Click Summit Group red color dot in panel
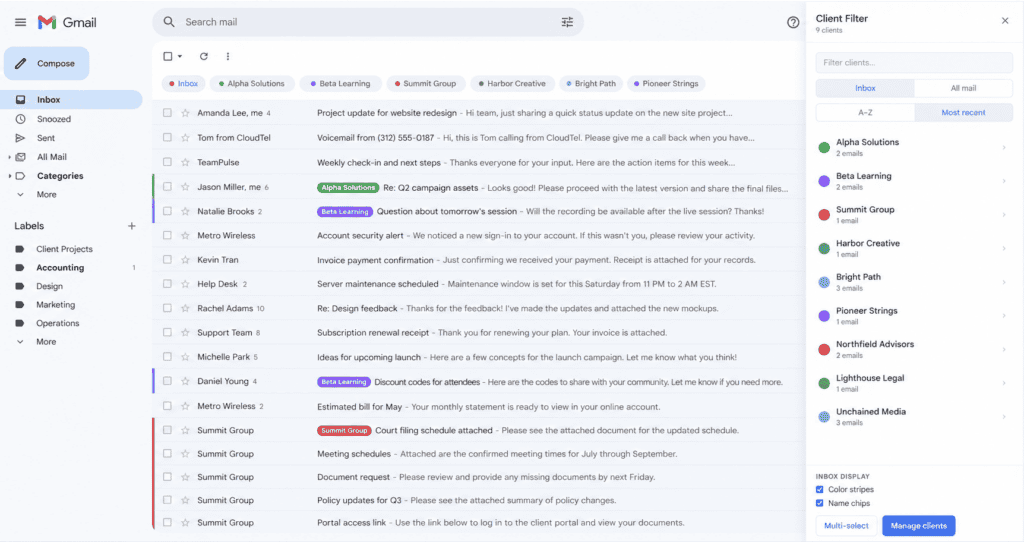The height and width of the screenshot is (542, 1024). (824, 215)
